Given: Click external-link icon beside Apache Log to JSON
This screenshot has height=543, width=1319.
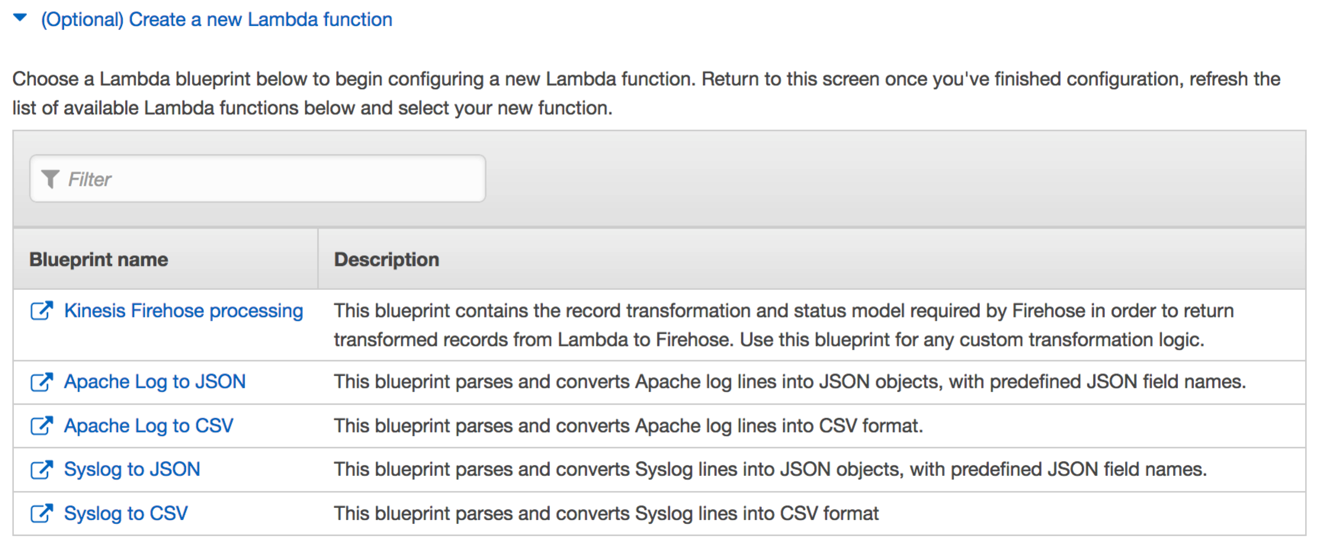Looking at the screenshot, I should pyautogui.click(x=41, y=382).
